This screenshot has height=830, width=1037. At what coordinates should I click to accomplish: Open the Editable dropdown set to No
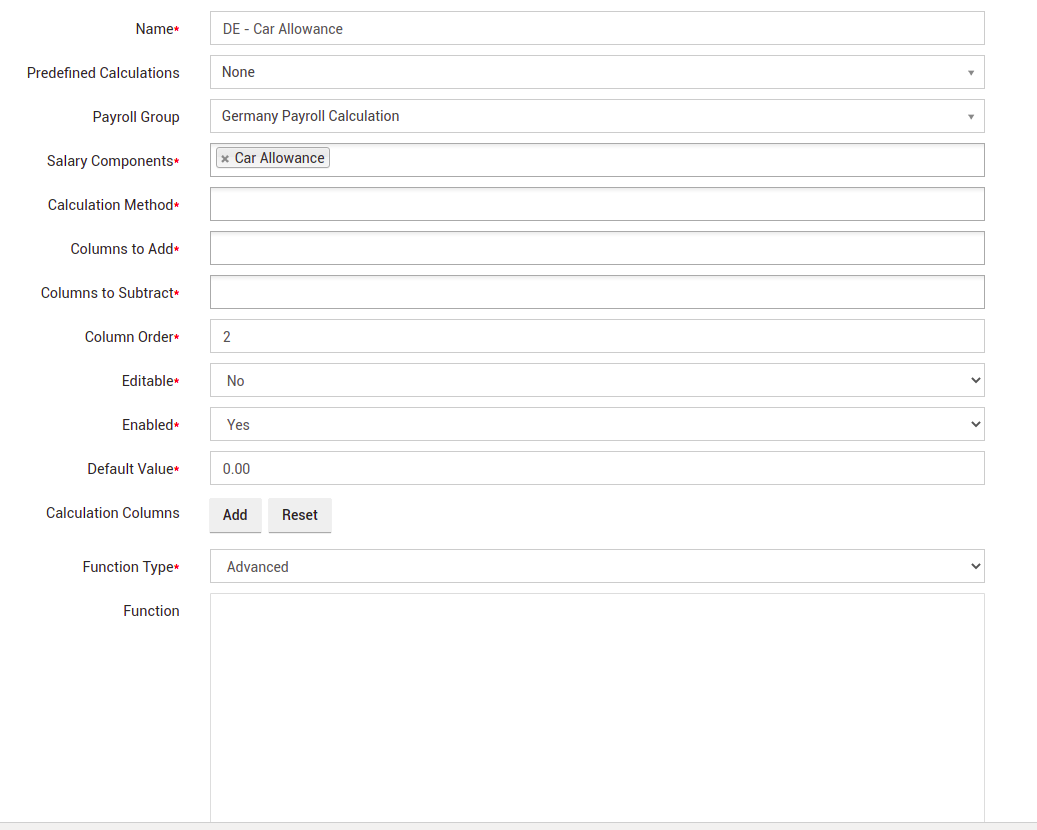click(x=597, y=380)
